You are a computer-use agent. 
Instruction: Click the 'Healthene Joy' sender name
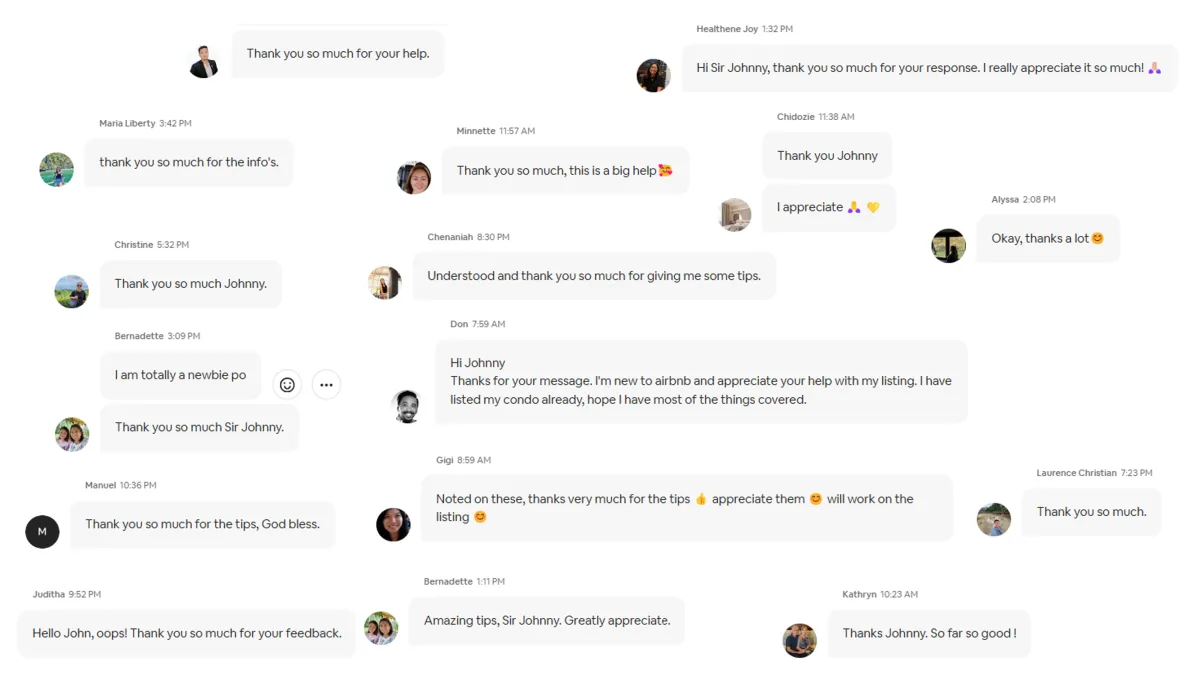click(727, 29)
